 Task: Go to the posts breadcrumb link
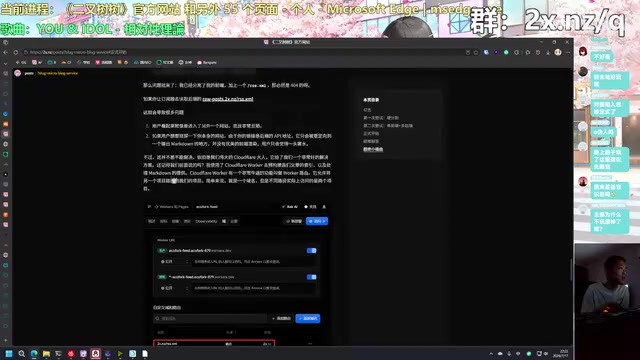click(x=29, y=73)
